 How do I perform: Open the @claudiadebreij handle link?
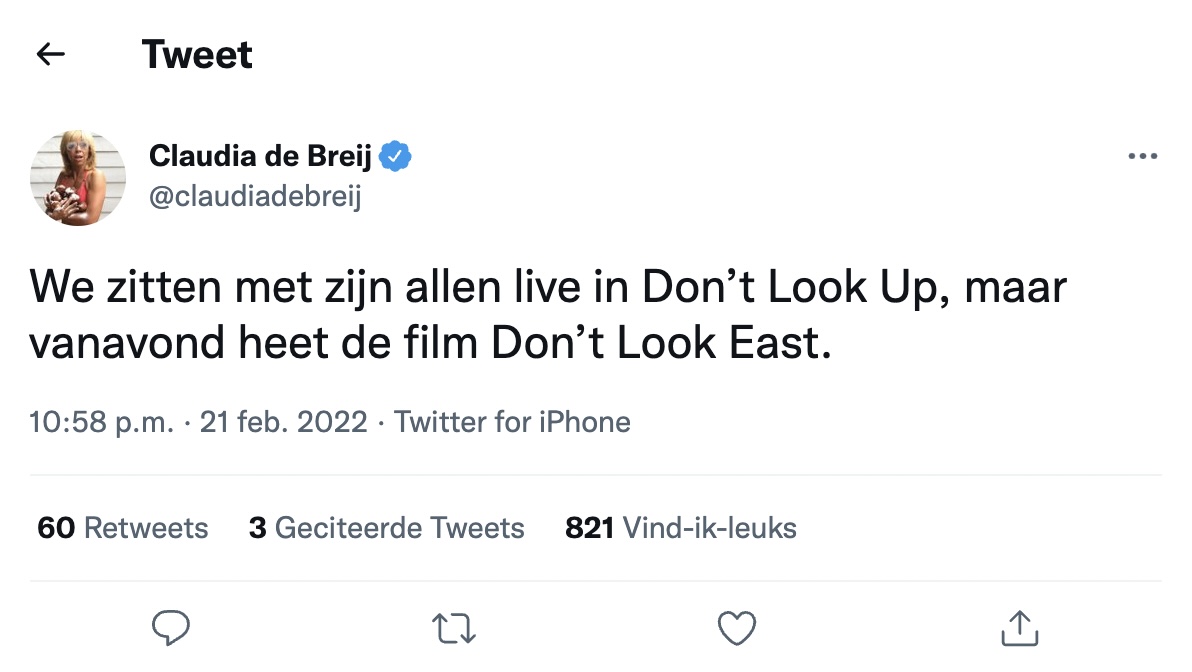point(255,197)
